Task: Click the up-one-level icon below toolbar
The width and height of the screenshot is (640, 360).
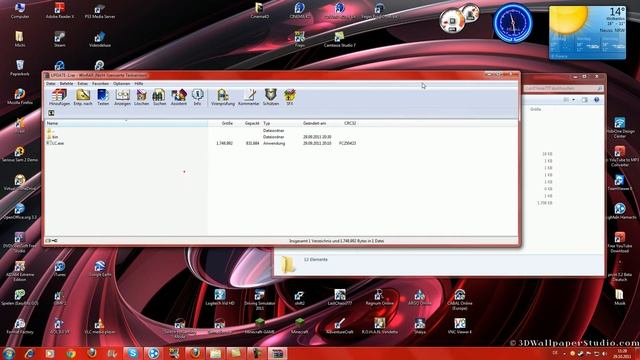Action: pos(51,113)
